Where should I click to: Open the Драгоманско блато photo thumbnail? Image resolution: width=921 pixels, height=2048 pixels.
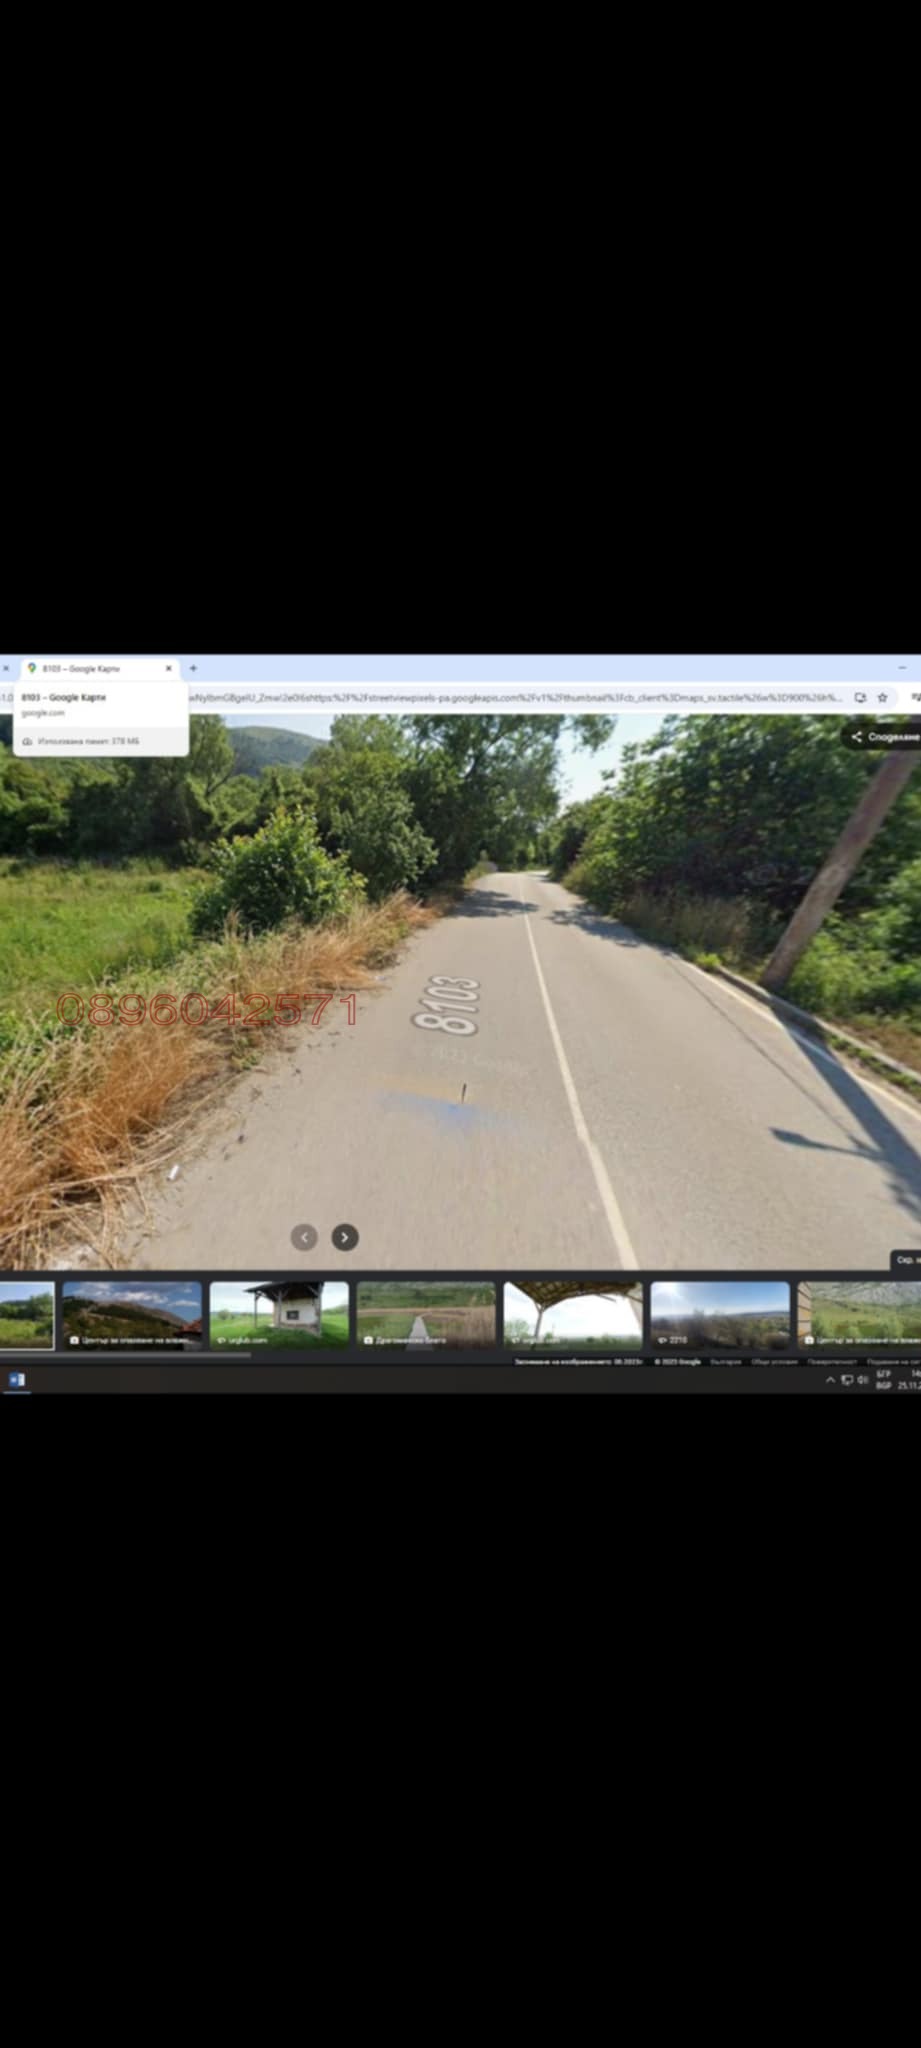point(426,1315)
